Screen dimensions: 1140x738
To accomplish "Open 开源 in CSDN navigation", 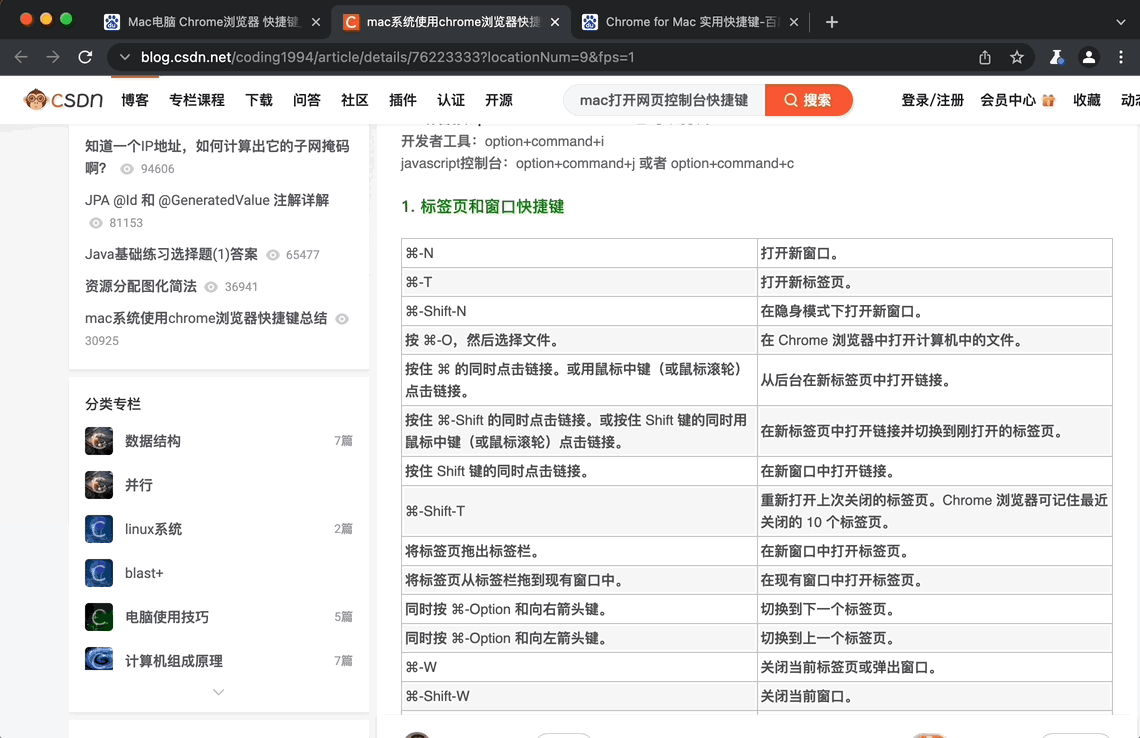I will click(x=499, y=100).
